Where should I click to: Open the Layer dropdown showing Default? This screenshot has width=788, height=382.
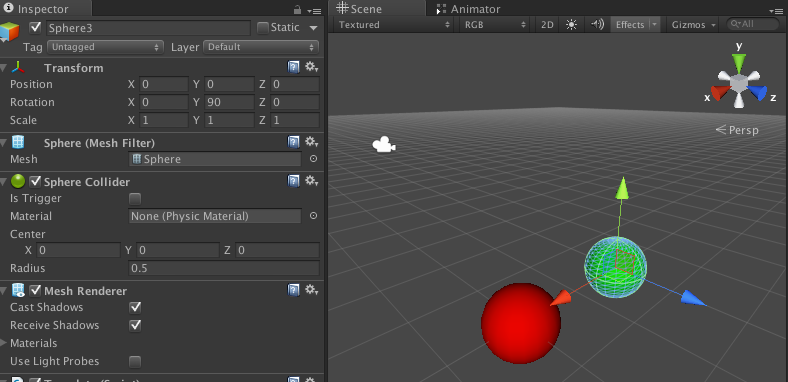[261, 47]
